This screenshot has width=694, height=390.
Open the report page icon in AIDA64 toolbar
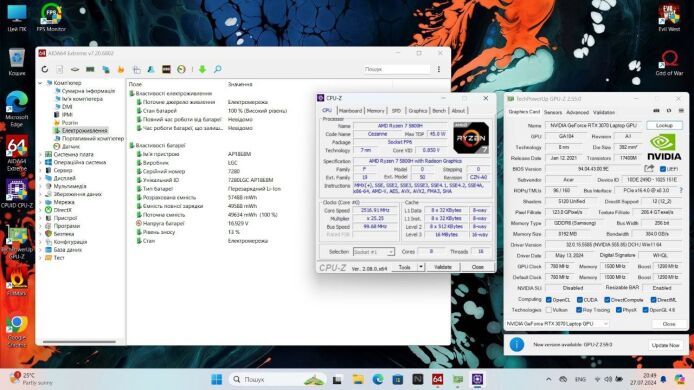pos(60,70)
